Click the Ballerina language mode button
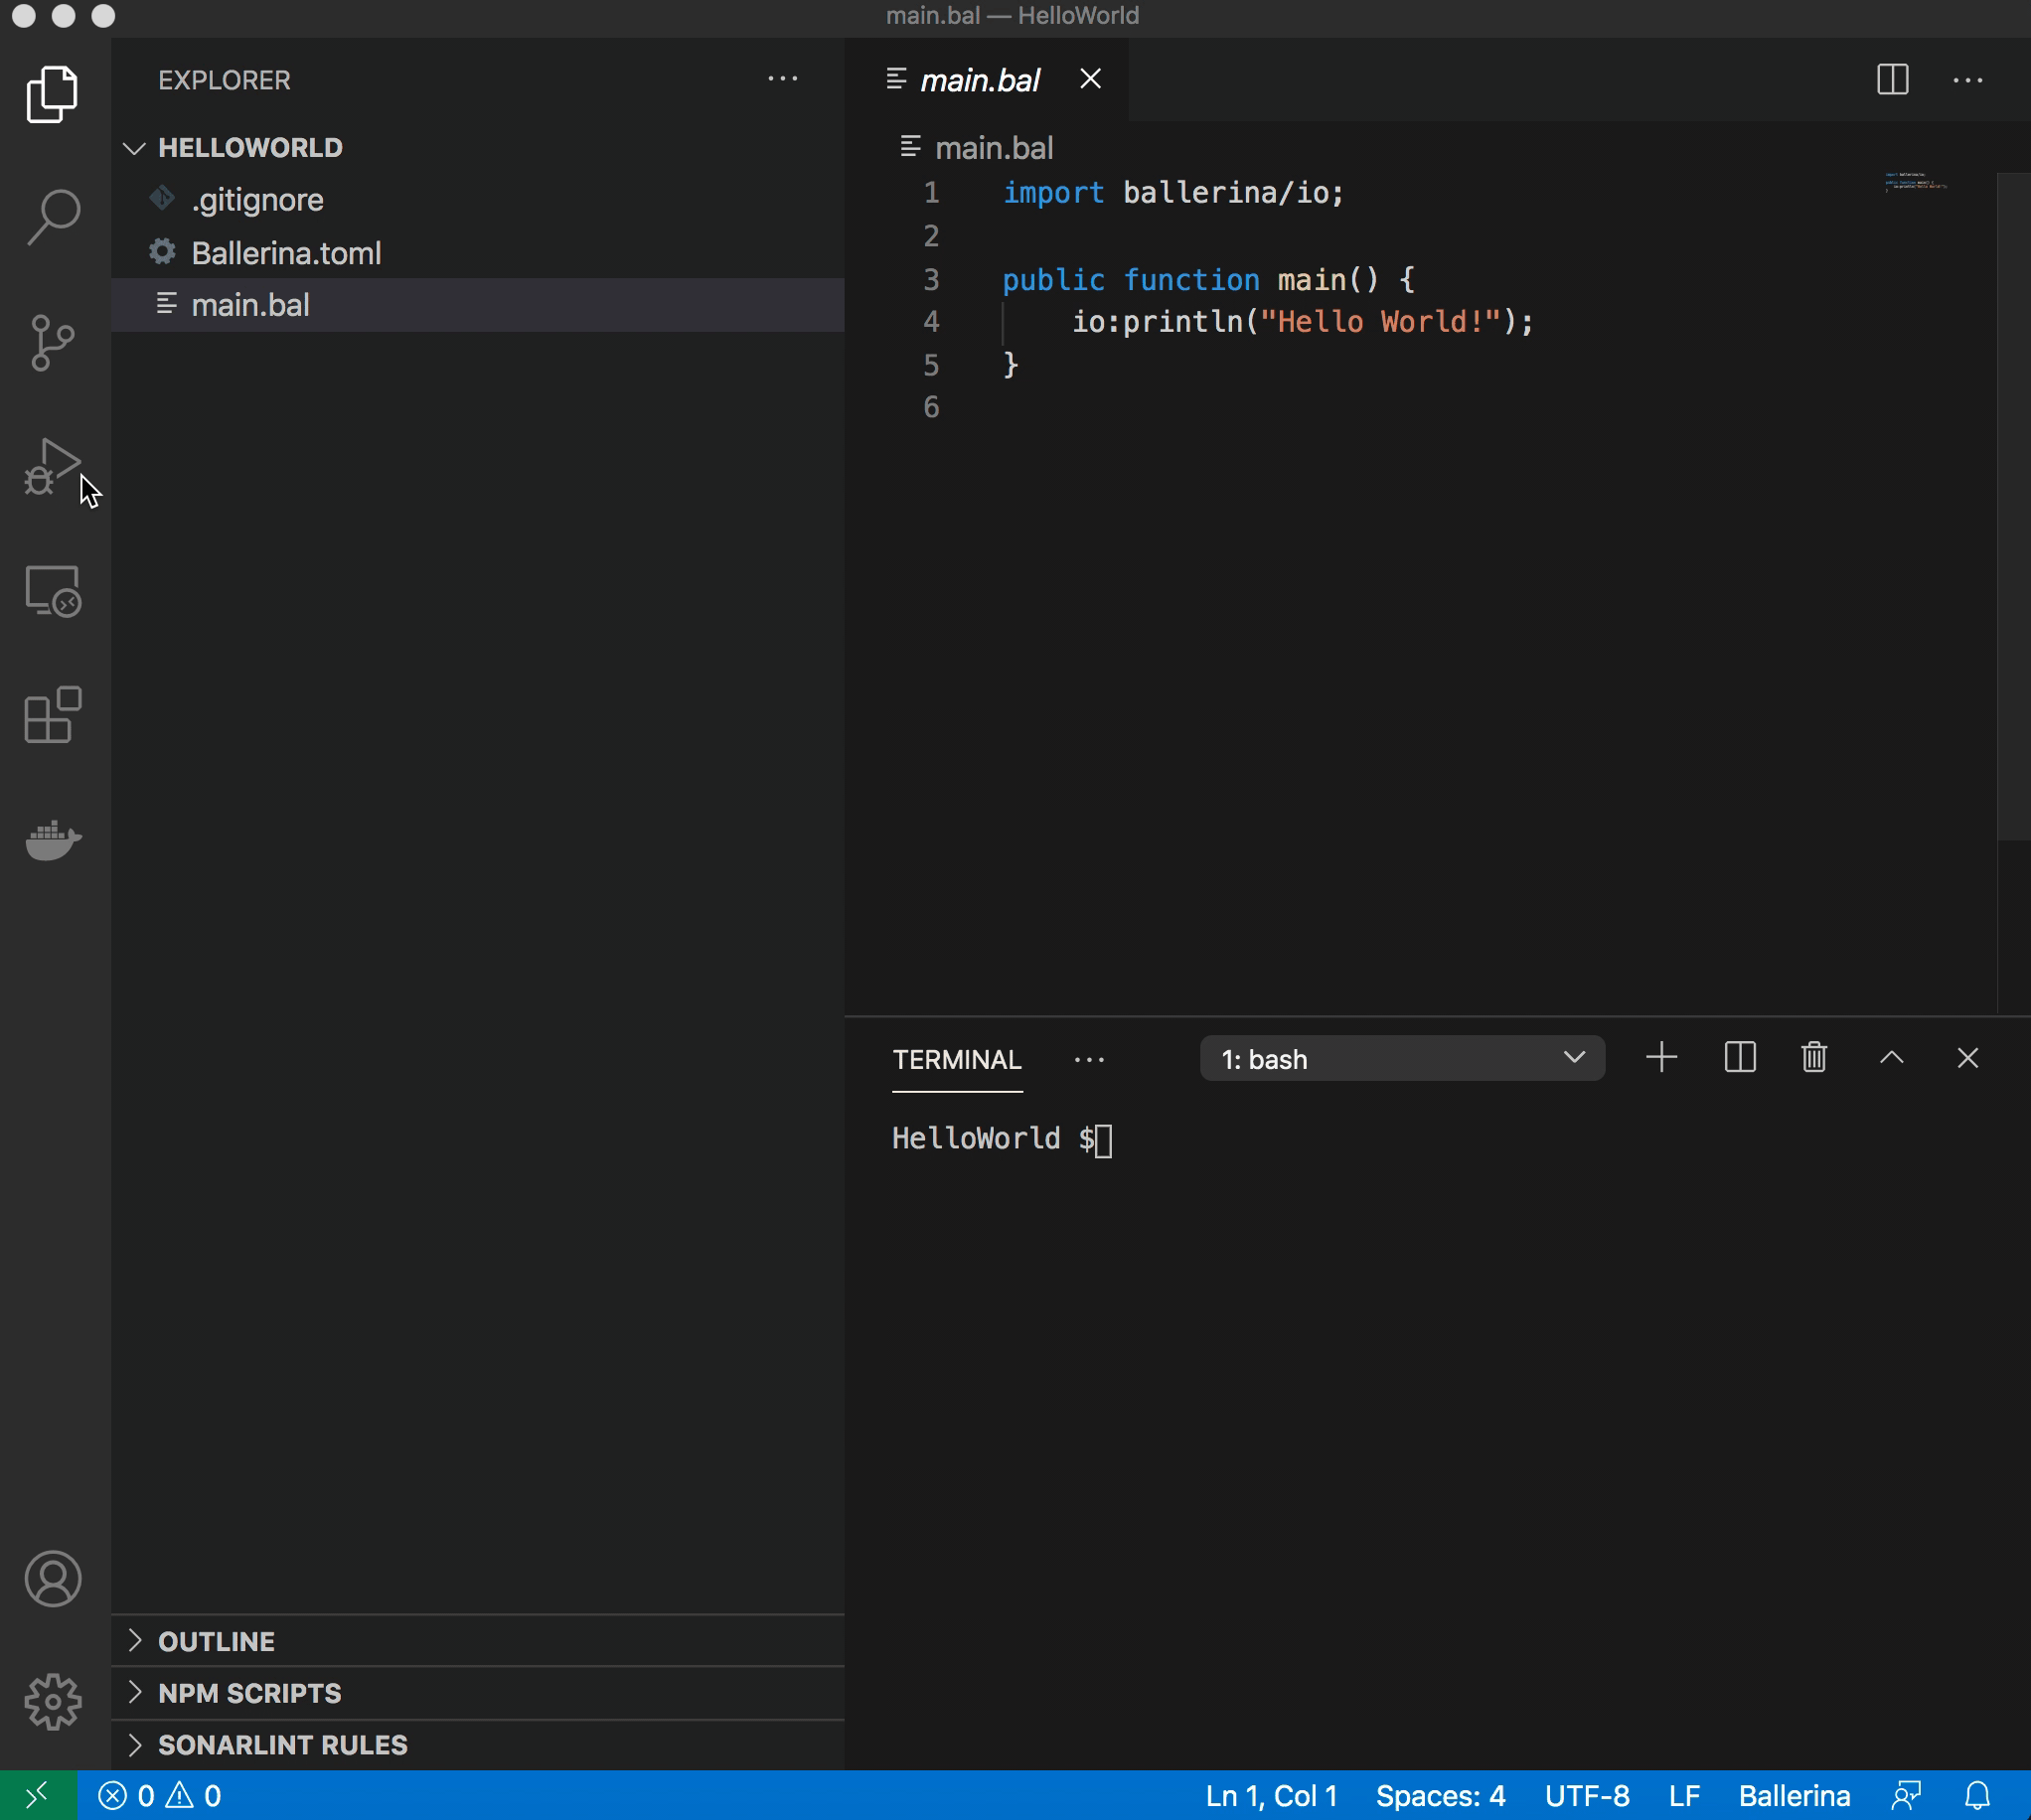Viewport: 2031px width, 1820px height. click(1793, 1796)
